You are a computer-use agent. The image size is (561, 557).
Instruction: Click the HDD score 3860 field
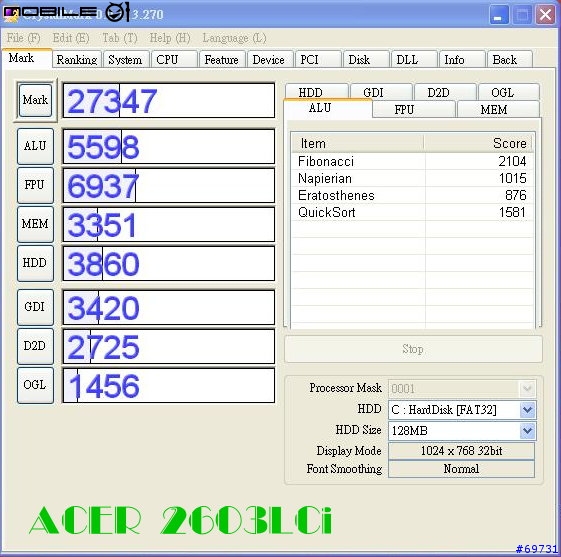(x=169, y=263)
